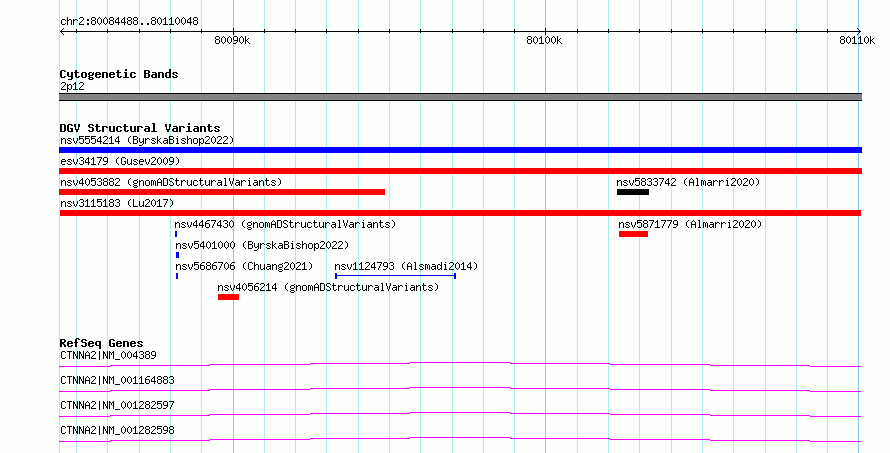
Task: Open transcript CTNNA2|NM_001282598 label
Action: (117, 430)
